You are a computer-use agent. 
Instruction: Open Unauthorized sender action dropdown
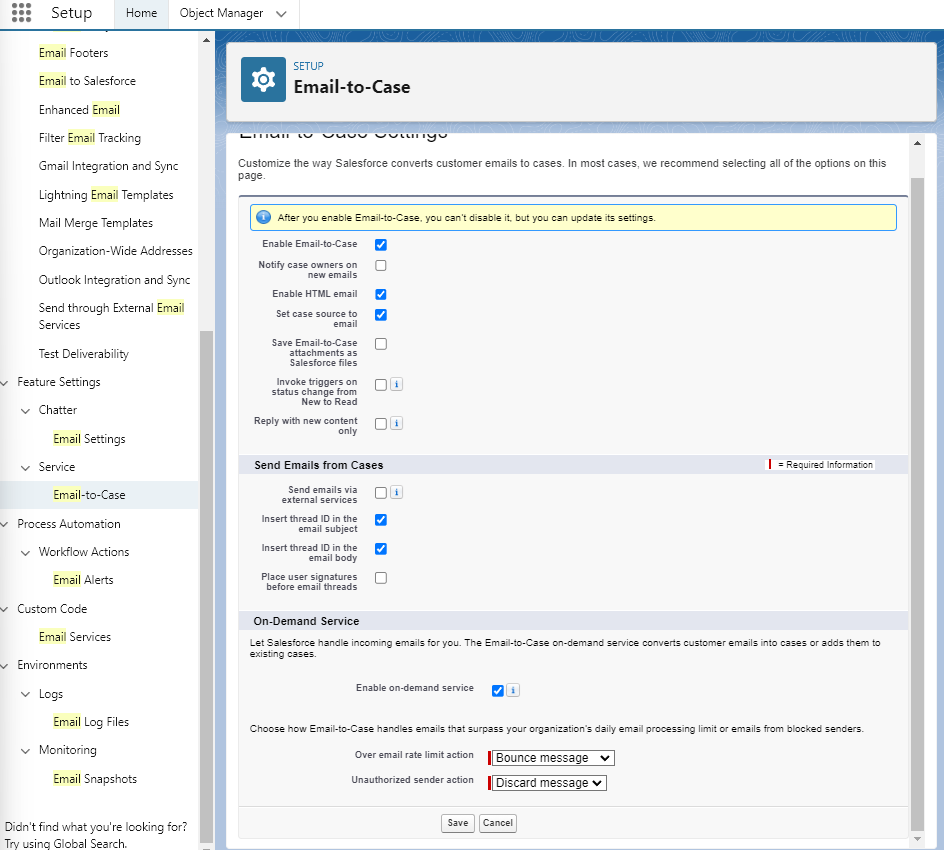pos(548,783)
